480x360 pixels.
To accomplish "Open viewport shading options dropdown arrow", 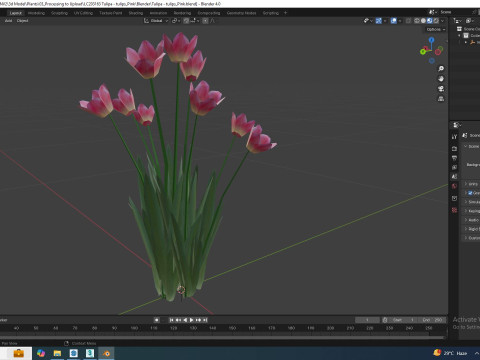I will tap(443, 21).
